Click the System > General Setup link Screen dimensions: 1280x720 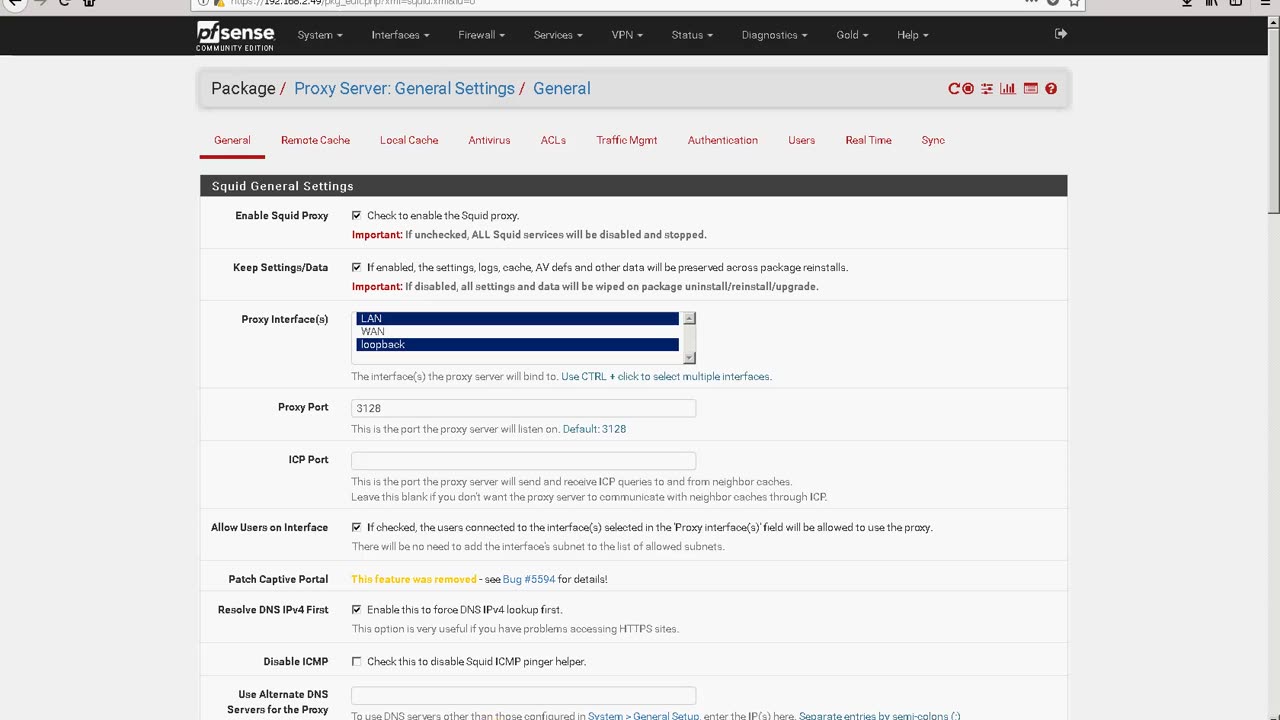[643, 716]
